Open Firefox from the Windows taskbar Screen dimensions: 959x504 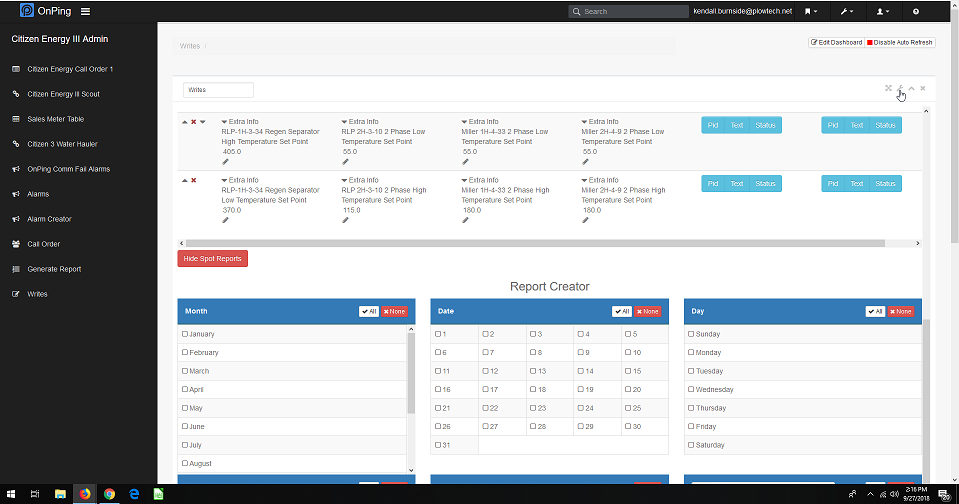point(85,494)
